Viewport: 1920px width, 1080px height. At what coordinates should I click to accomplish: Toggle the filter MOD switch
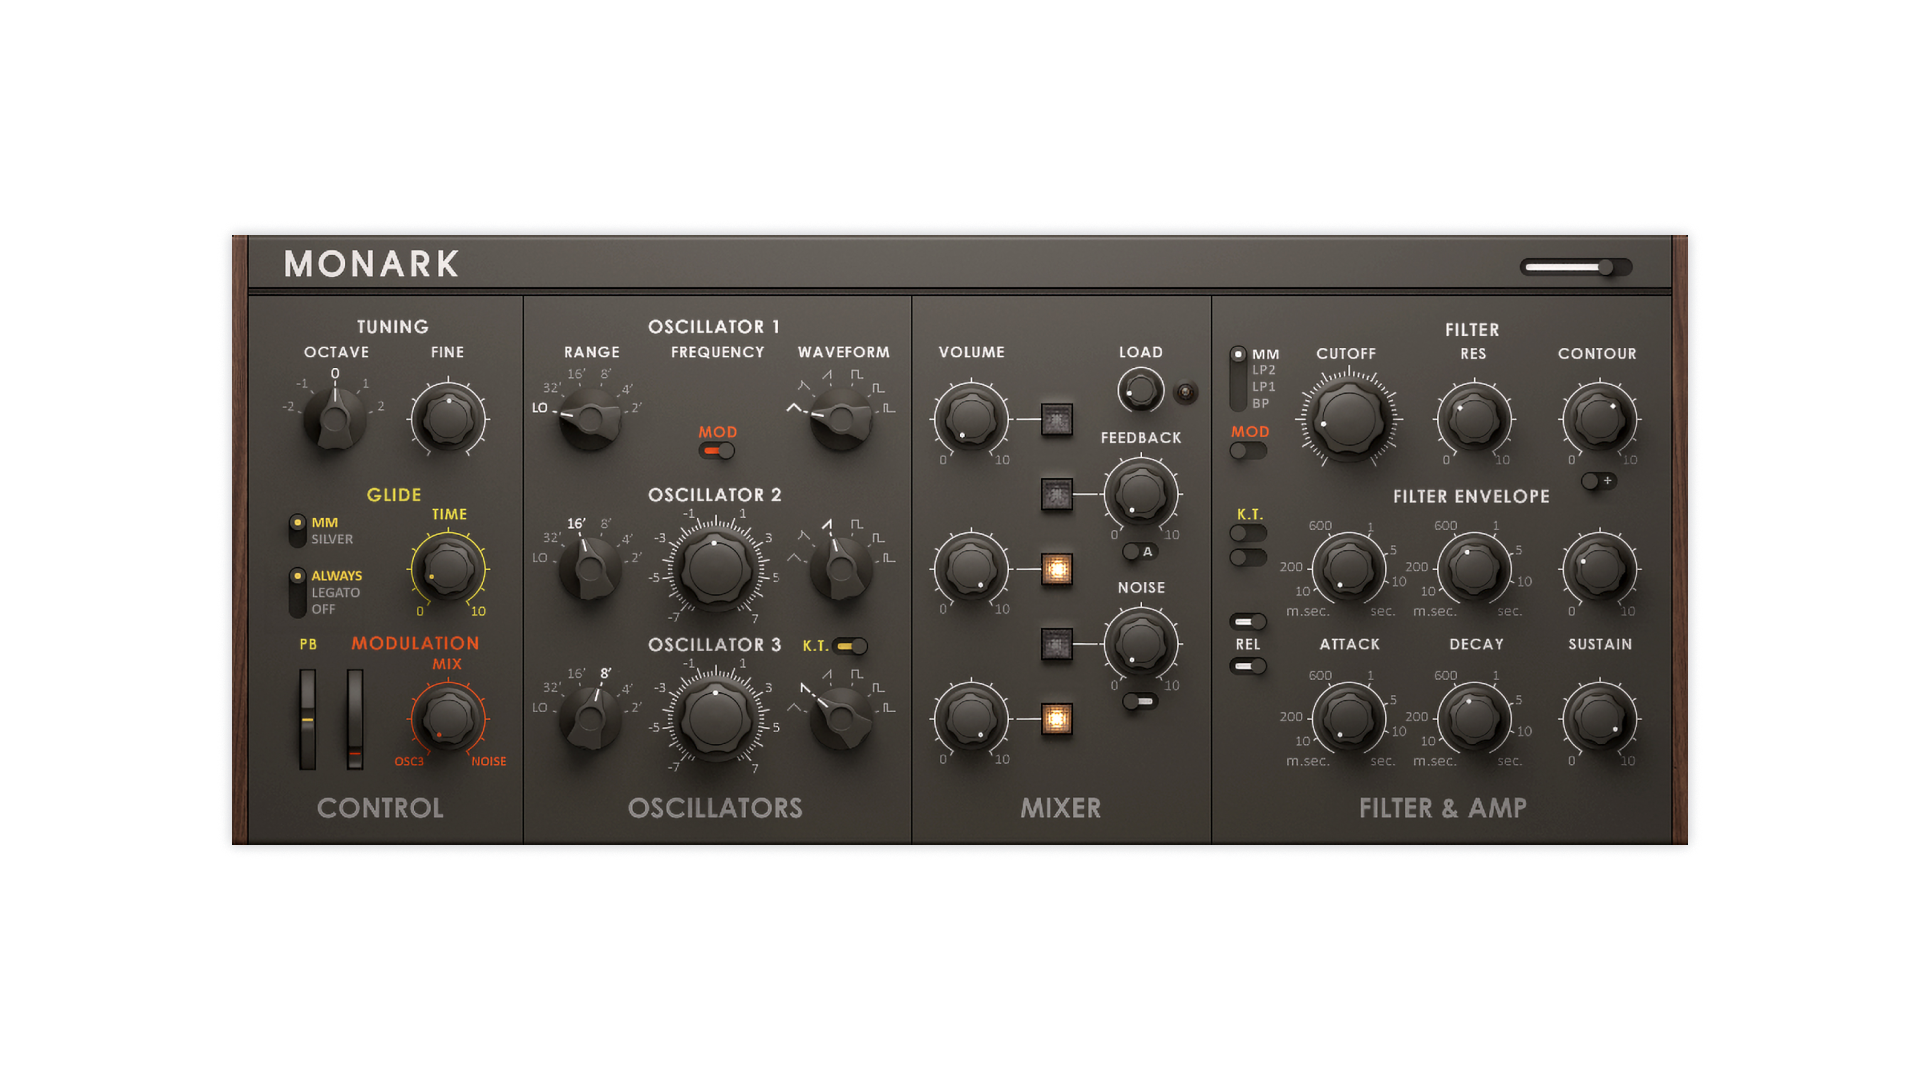1247,451
